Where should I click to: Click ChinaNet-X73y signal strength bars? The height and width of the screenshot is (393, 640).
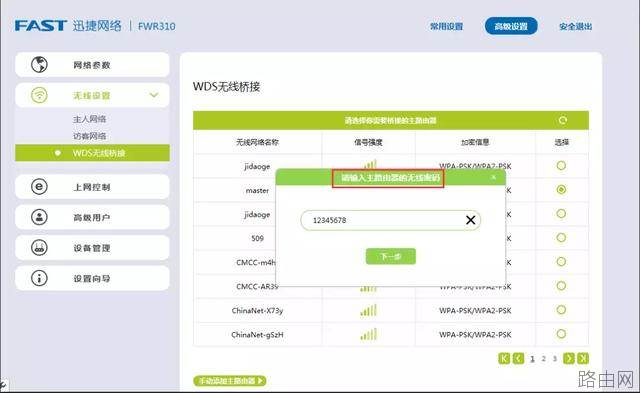[368, 311]
